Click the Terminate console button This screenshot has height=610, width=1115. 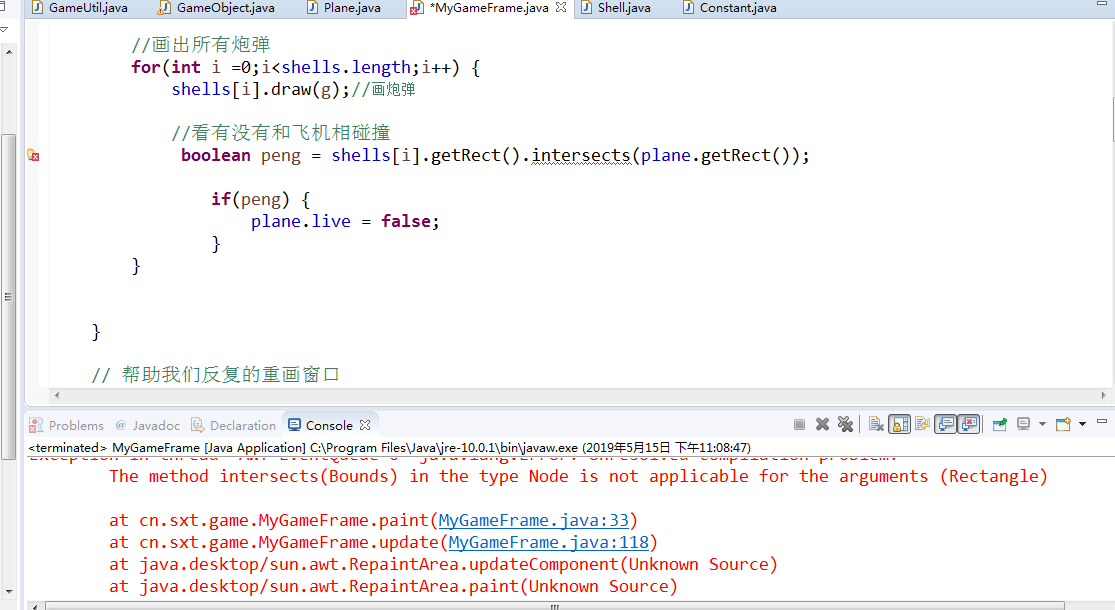(799, 424)
